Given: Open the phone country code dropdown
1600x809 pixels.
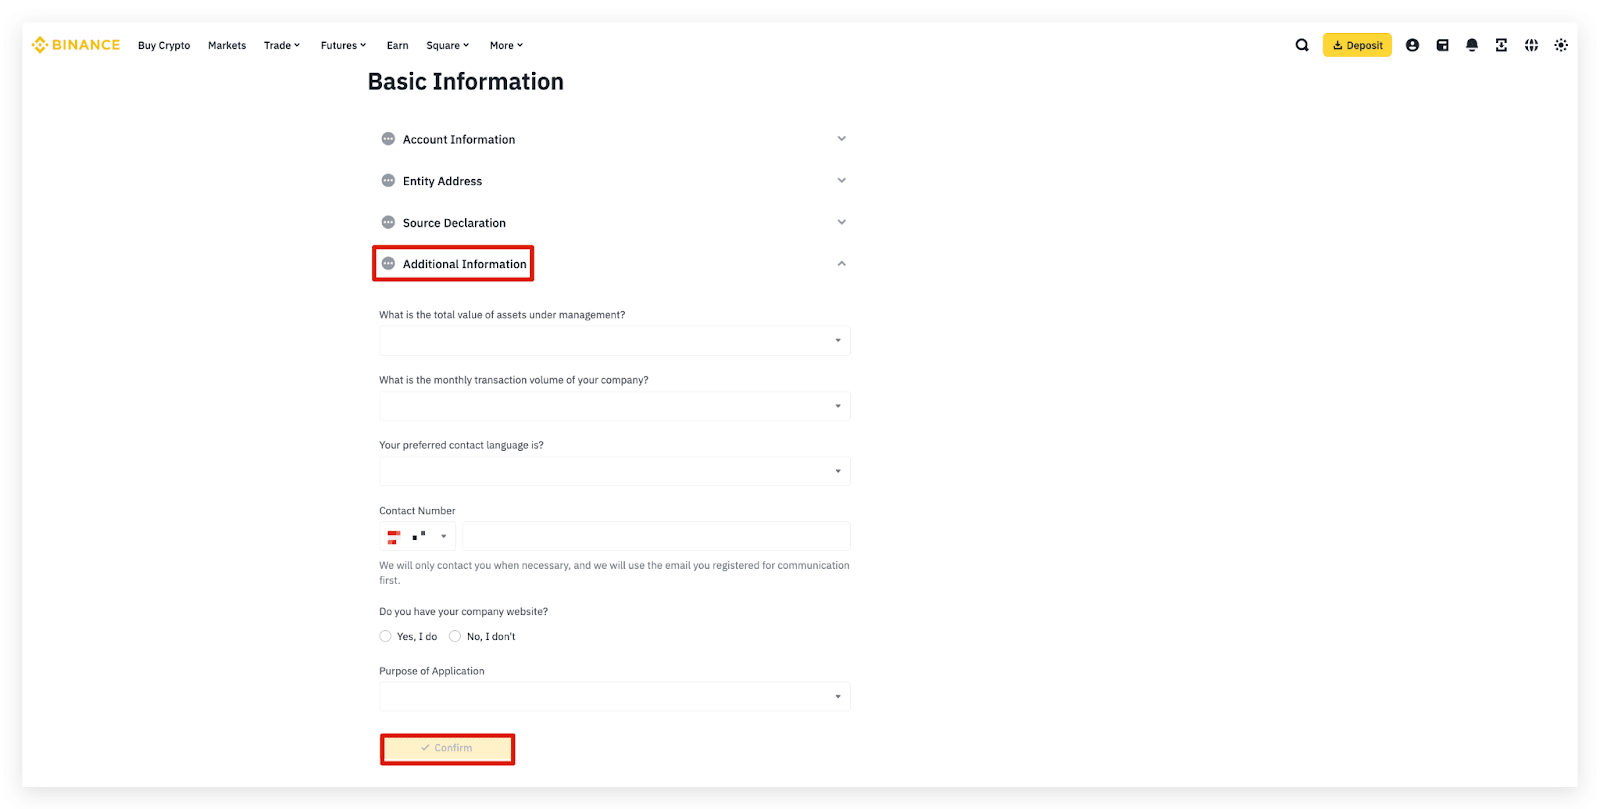Looking at the screenshot, I should (x=417, y=537).
